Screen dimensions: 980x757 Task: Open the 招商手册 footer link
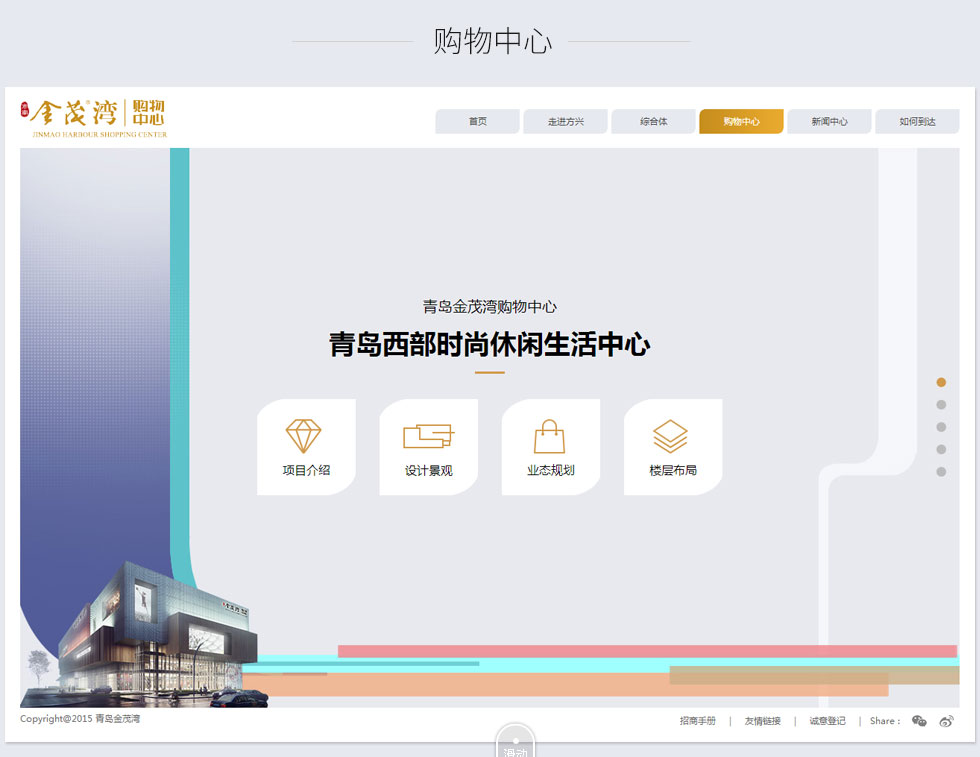tap(697, 721)
